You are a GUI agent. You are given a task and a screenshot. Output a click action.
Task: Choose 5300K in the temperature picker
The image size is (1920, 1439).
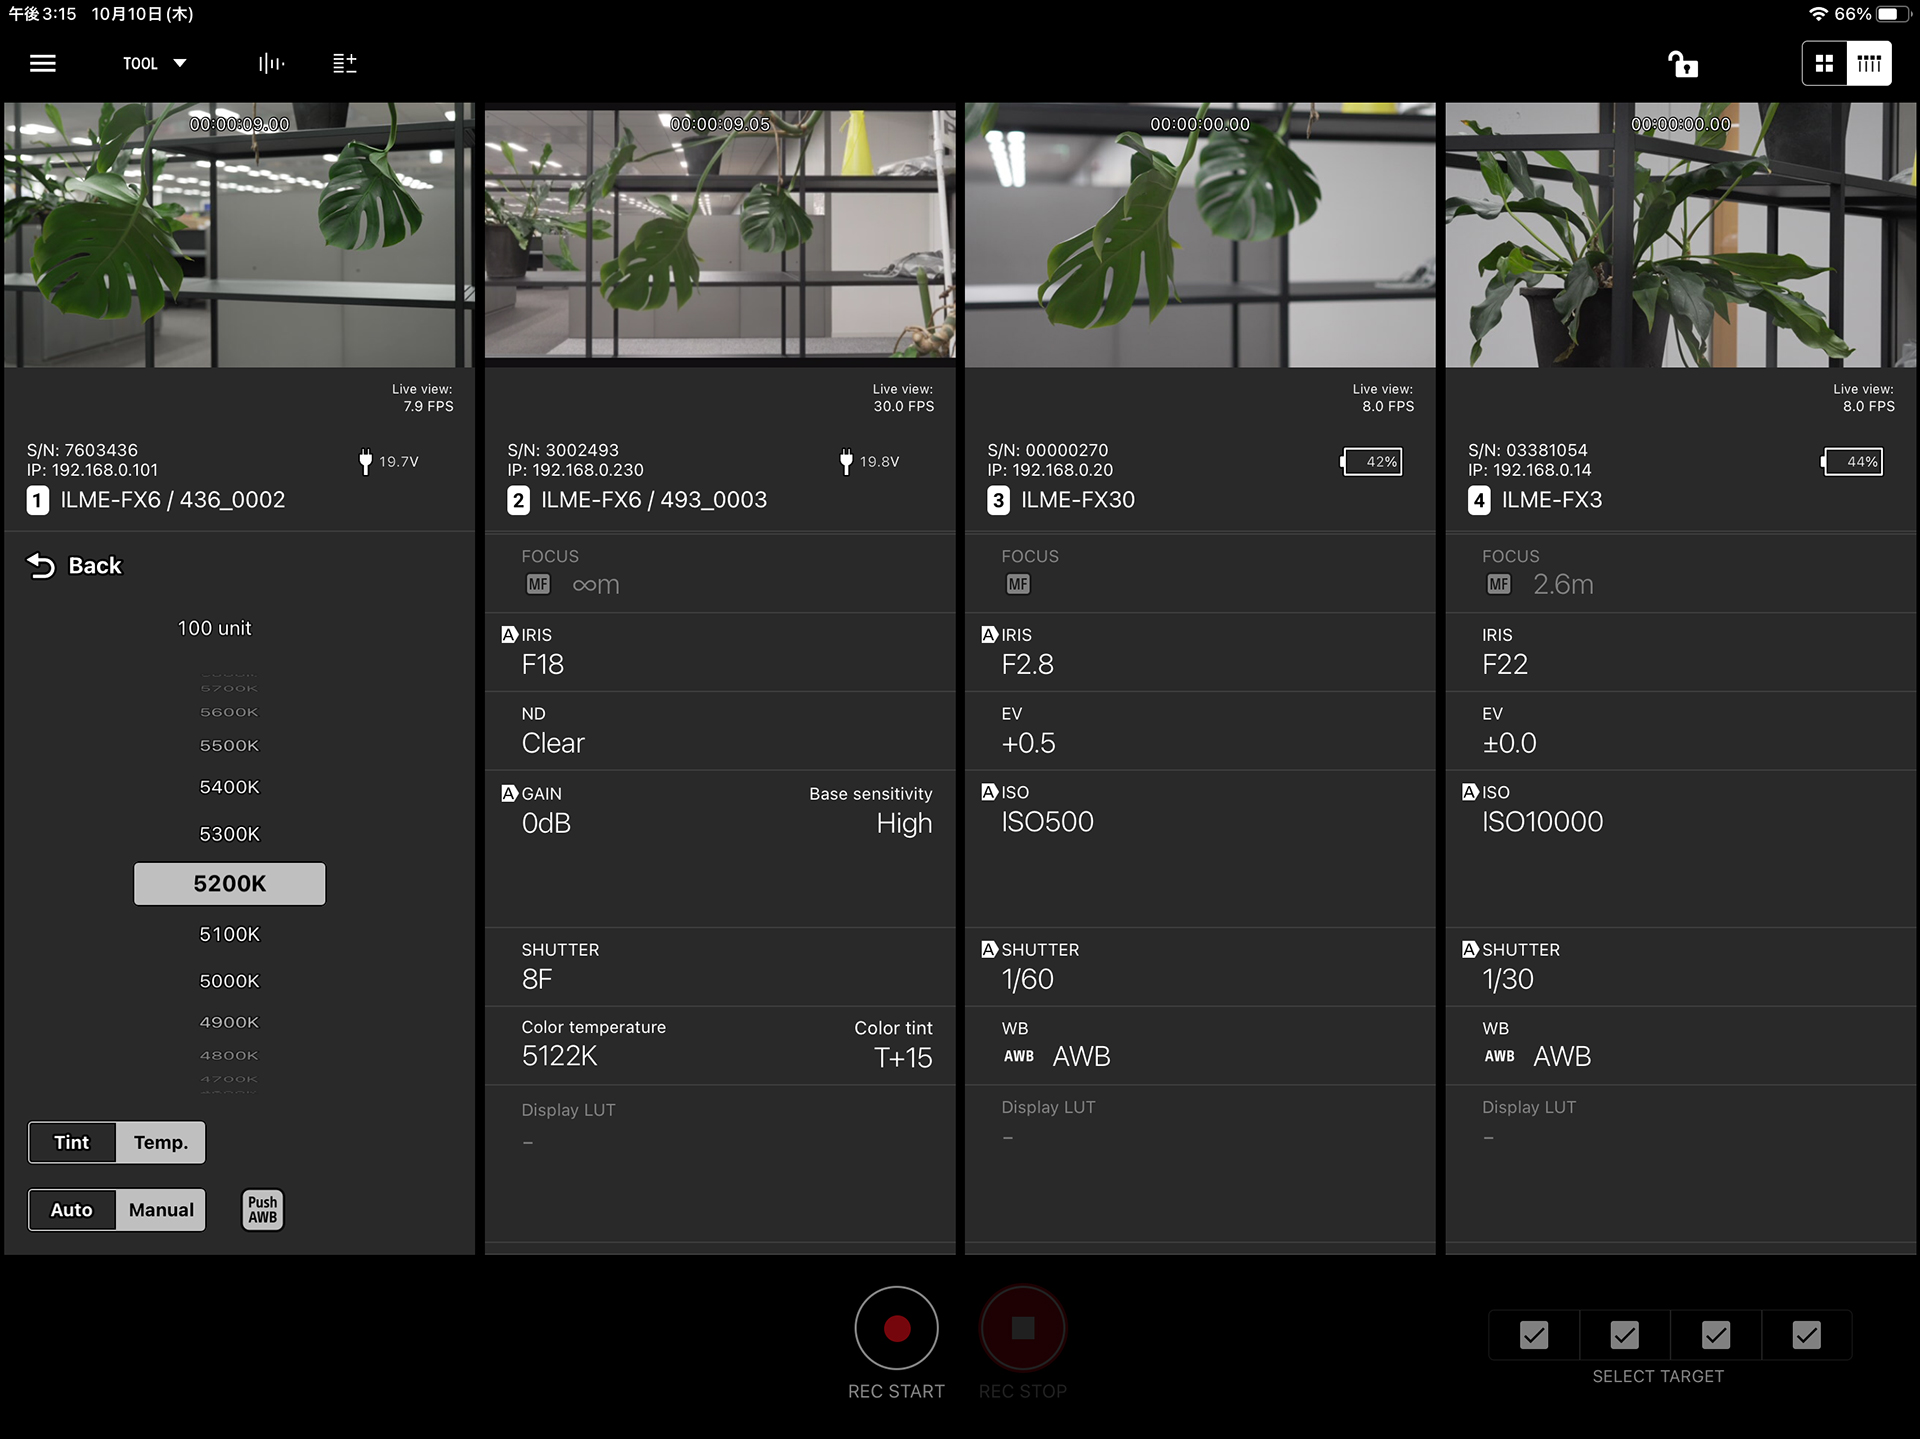229,834
